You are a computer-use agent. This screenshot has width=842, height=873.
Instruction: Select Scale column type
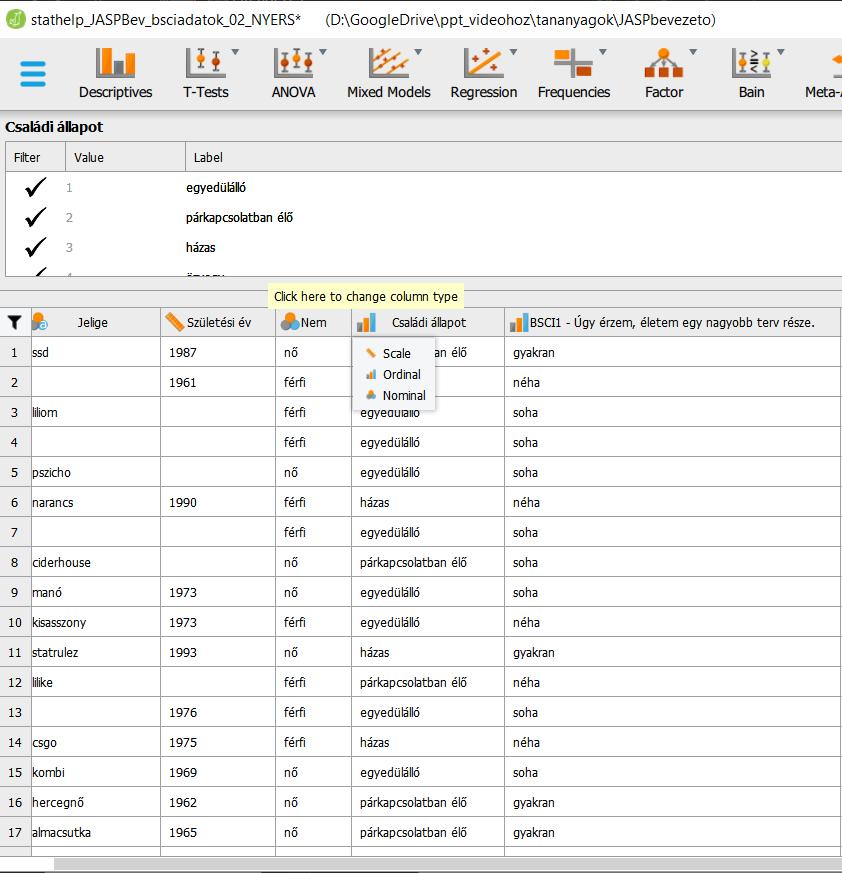pyautogui.click(x=394, y=354)
